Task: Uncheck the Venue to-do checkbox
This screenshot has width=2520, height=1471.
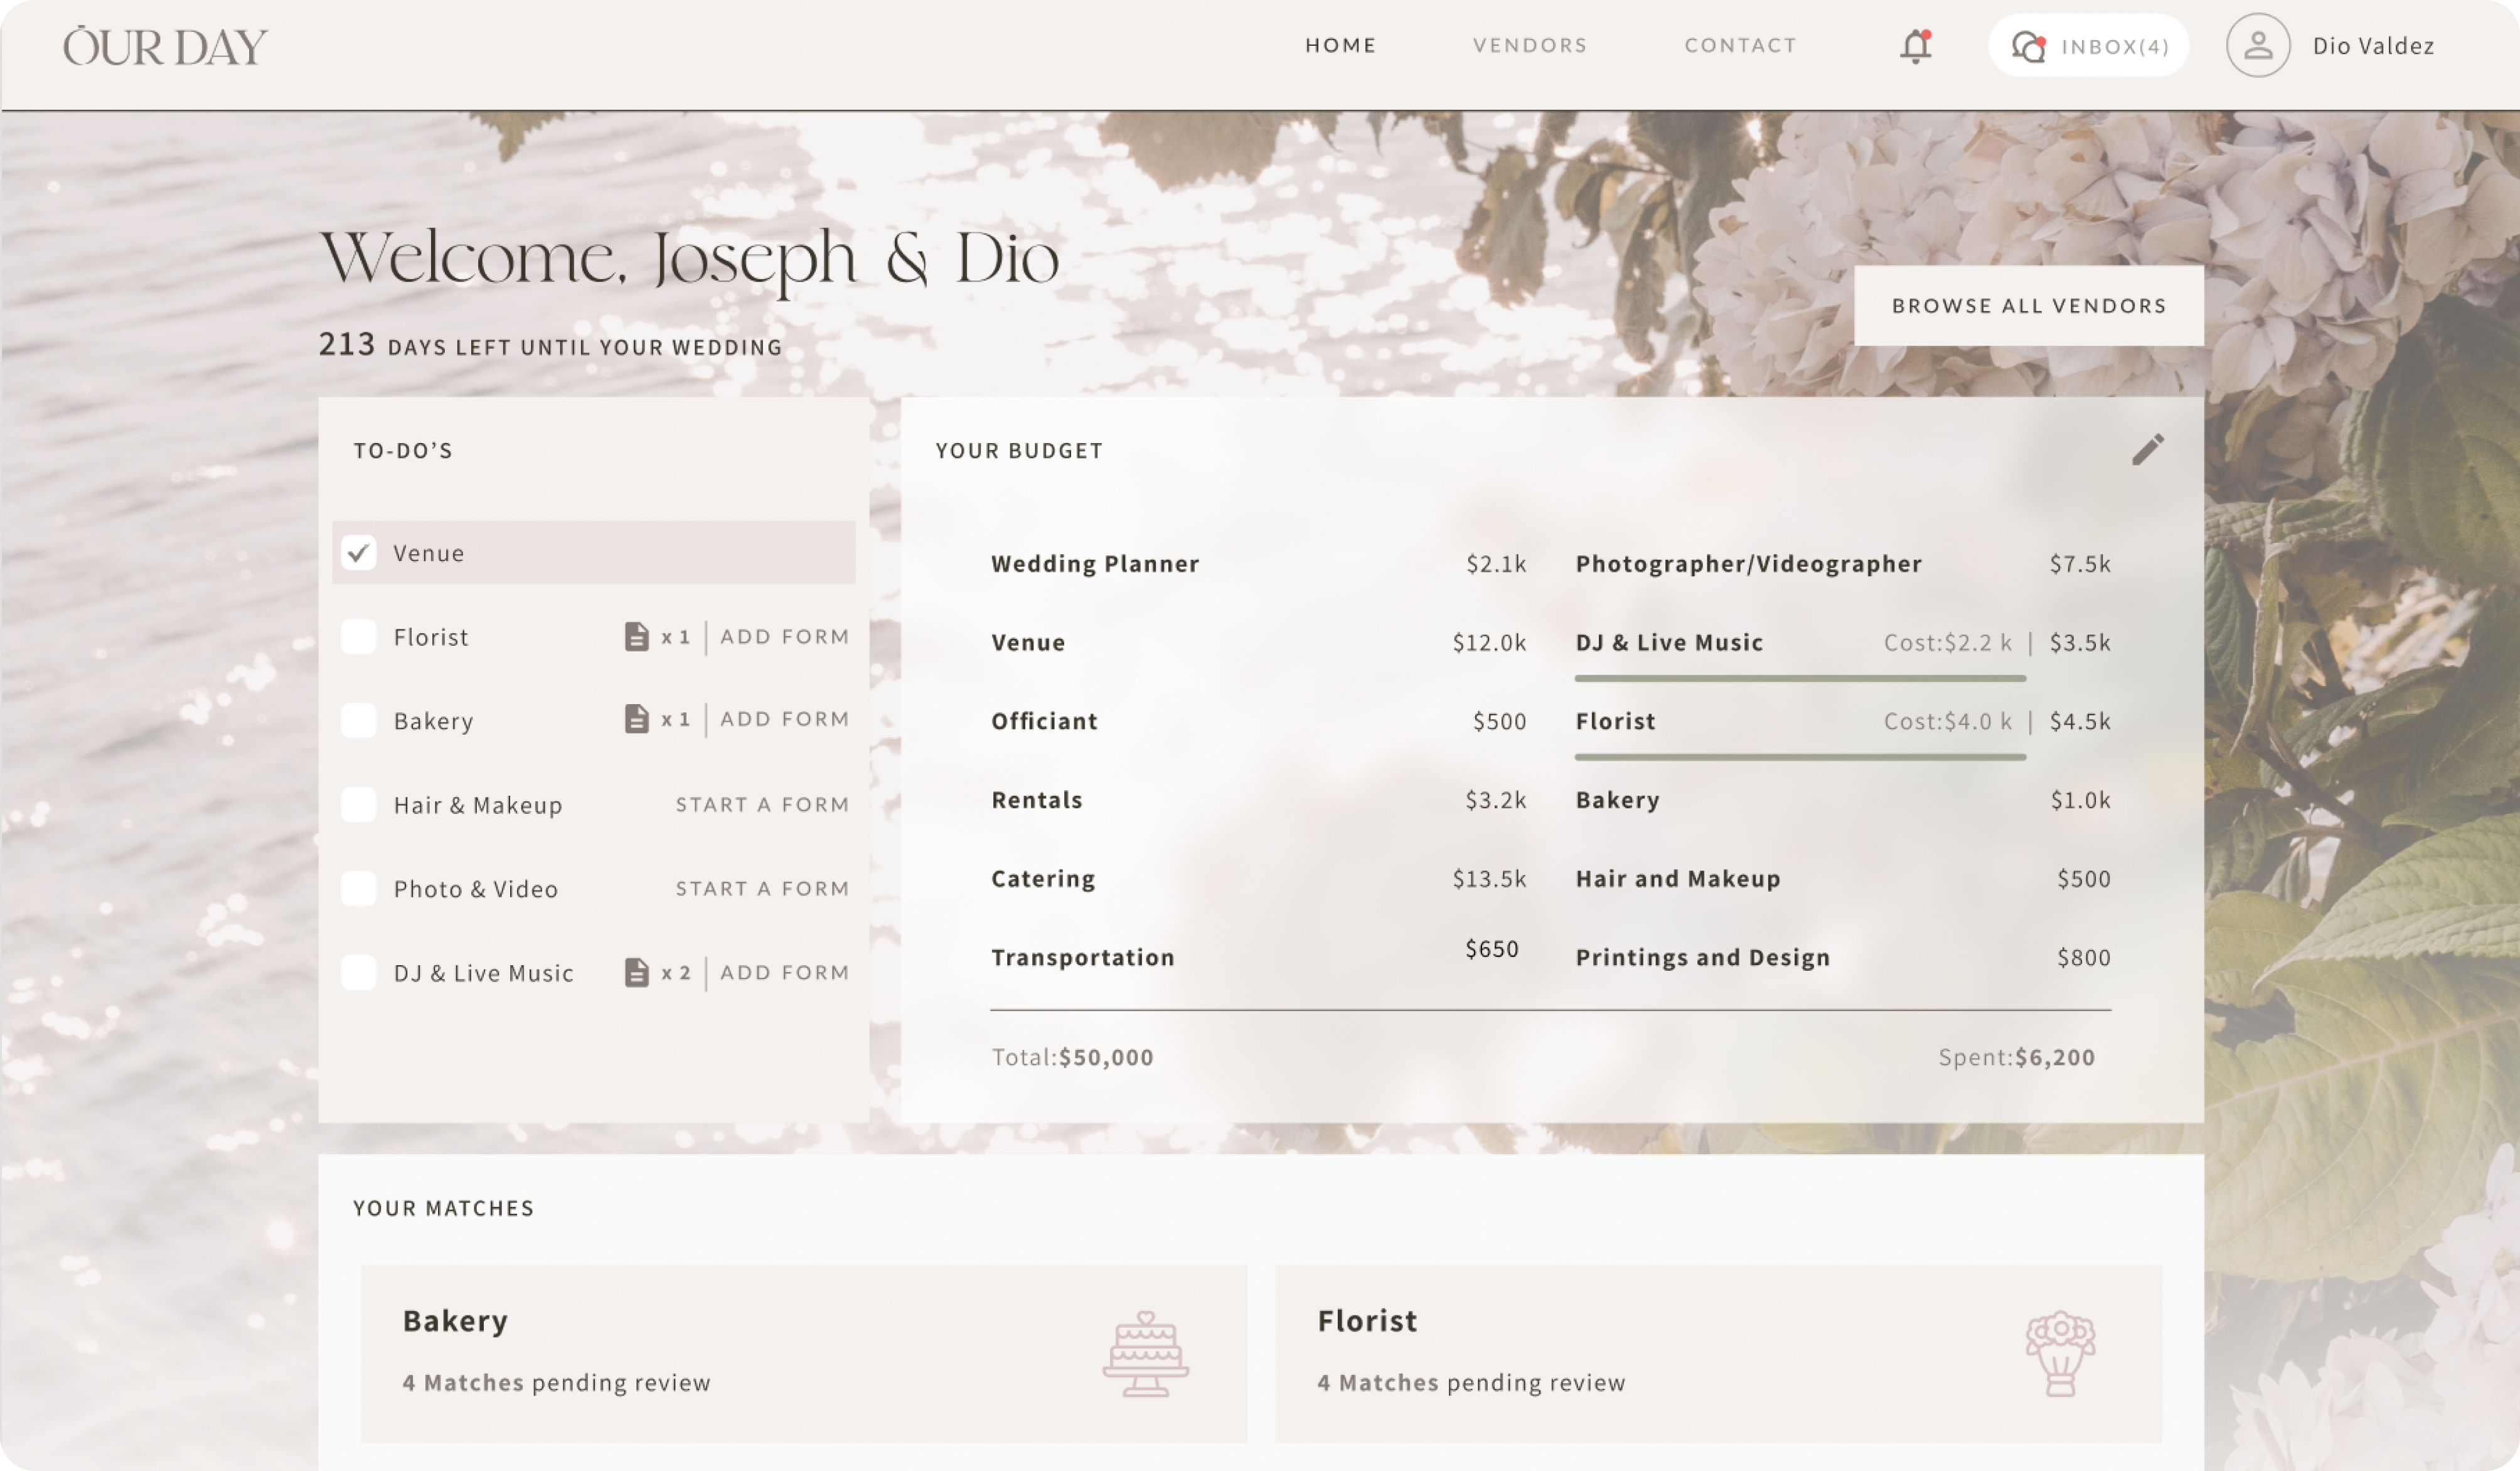Action: pyautogui.click(x=359, y=553)
